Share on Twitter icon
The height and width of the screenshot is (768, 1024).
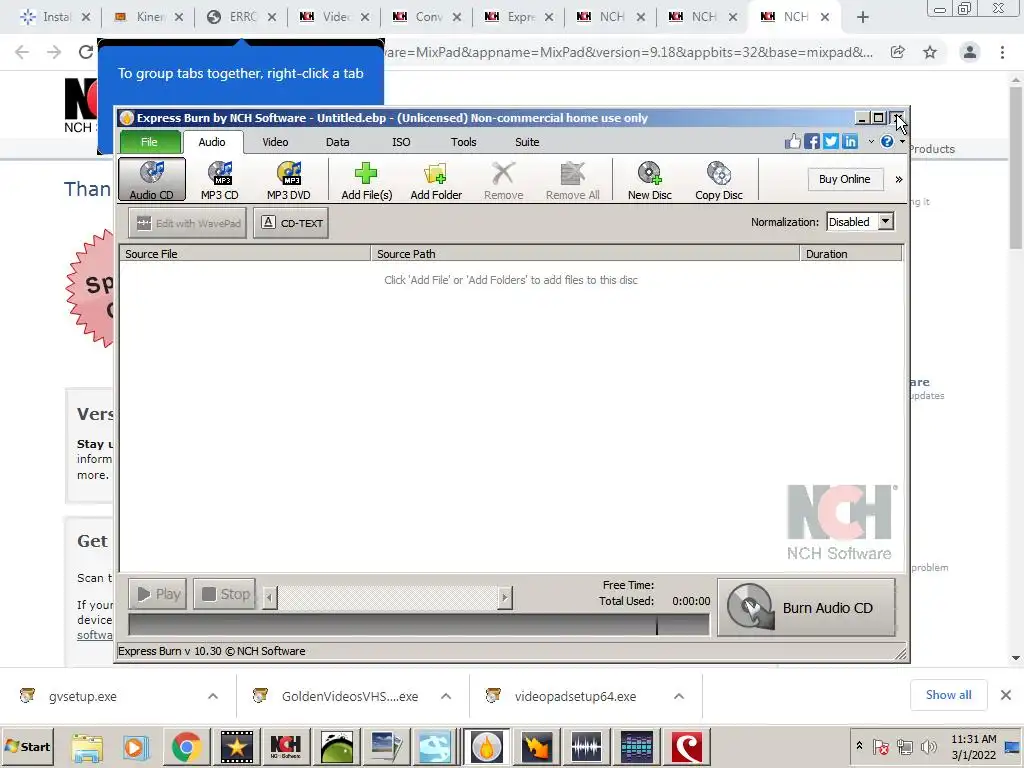click(831, 141)
